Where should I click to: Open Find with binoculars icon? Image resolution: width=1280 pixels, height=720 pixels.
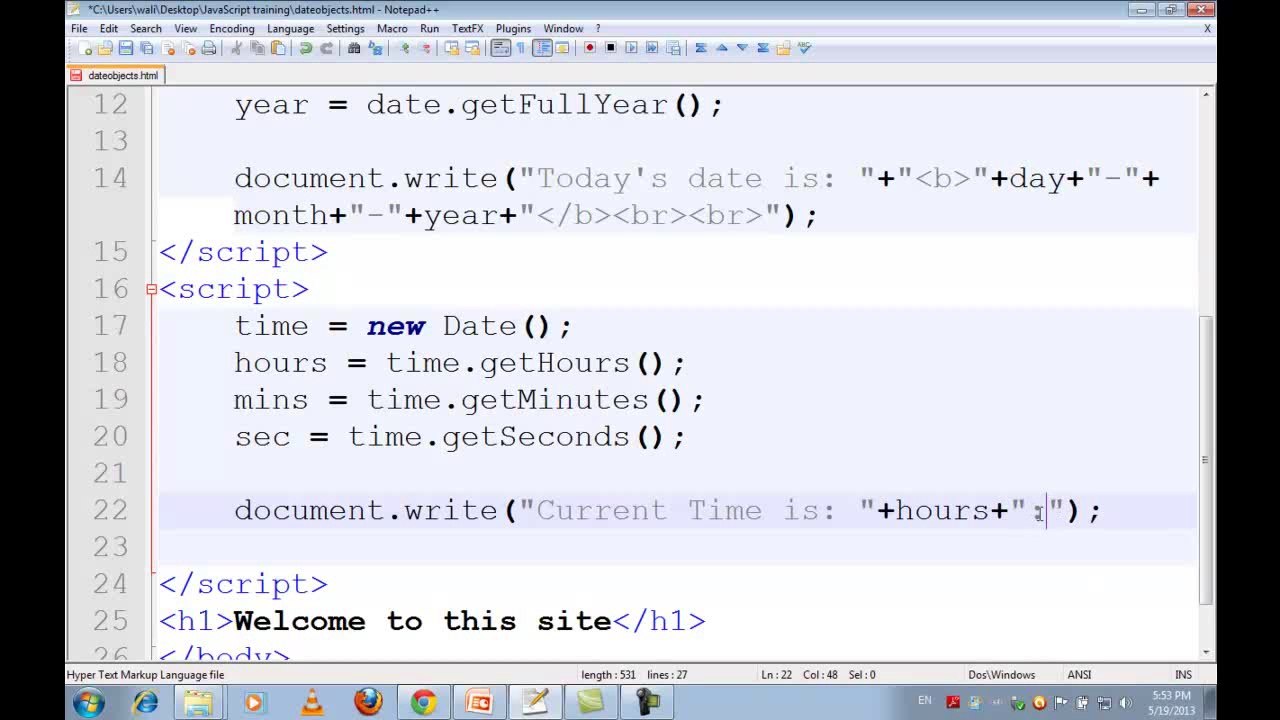354,48
